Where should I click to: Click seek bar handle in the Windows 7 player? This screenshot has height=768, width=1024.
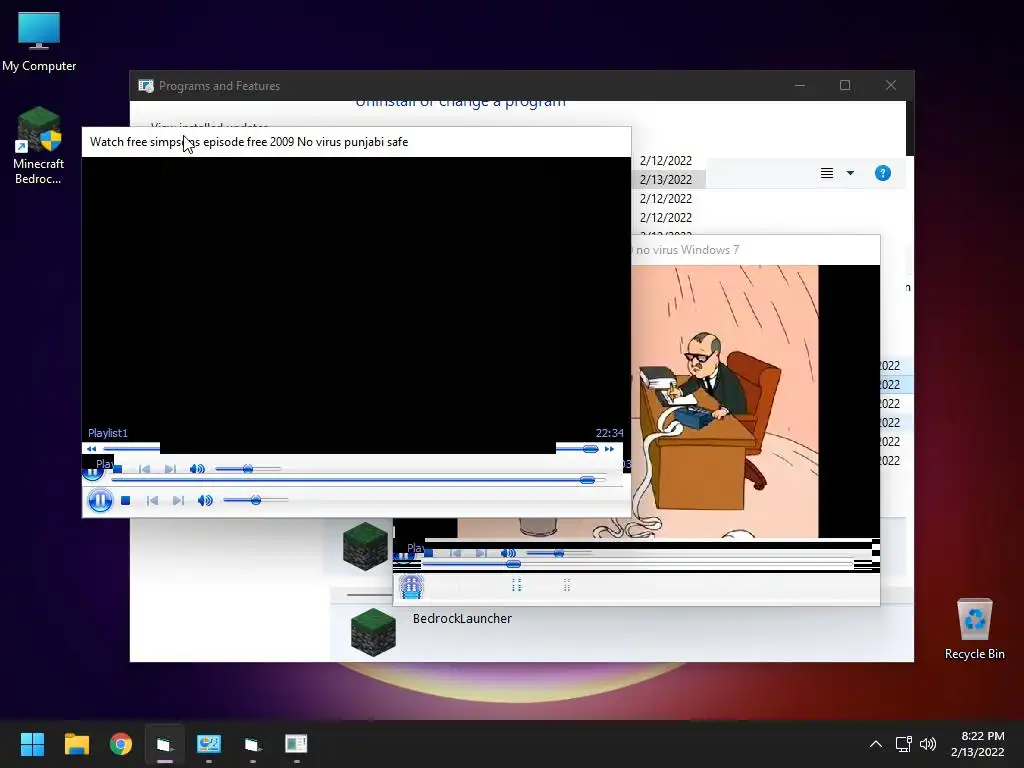point(513,564)
